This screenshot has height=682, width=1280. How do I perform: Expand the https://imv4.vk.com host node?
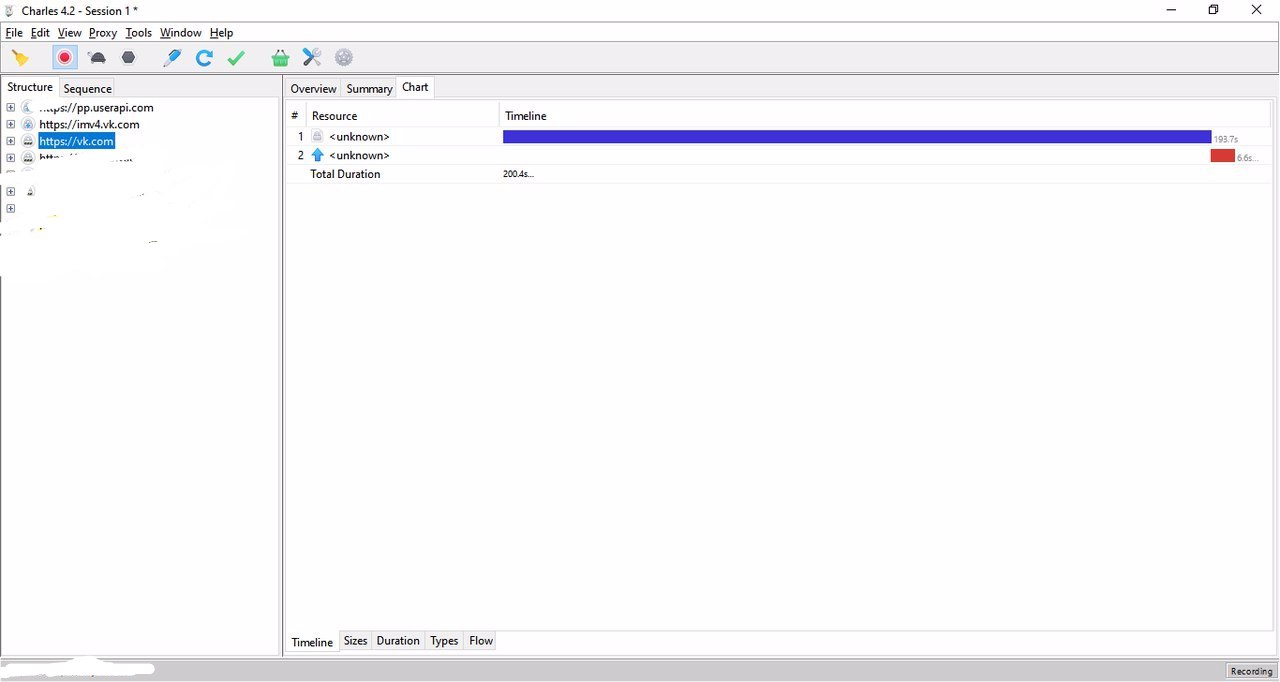pos(11,125)
